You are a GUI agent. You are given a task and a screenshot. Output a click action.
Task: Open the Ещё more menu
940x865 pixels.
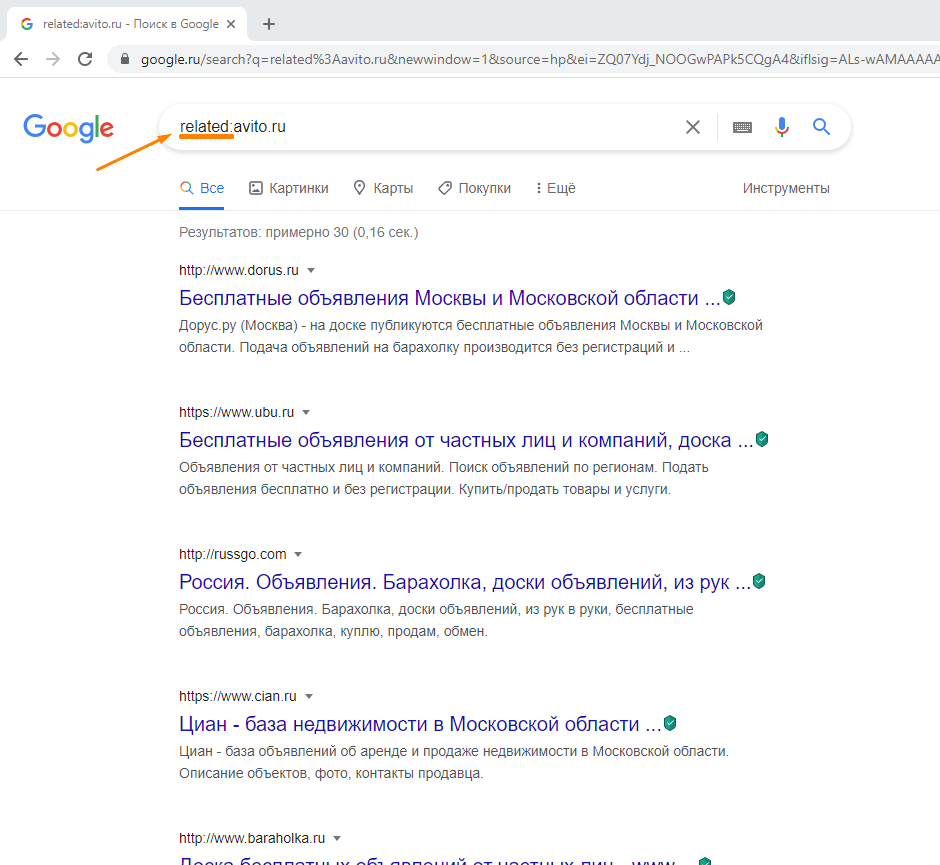(x=556, y=188)
